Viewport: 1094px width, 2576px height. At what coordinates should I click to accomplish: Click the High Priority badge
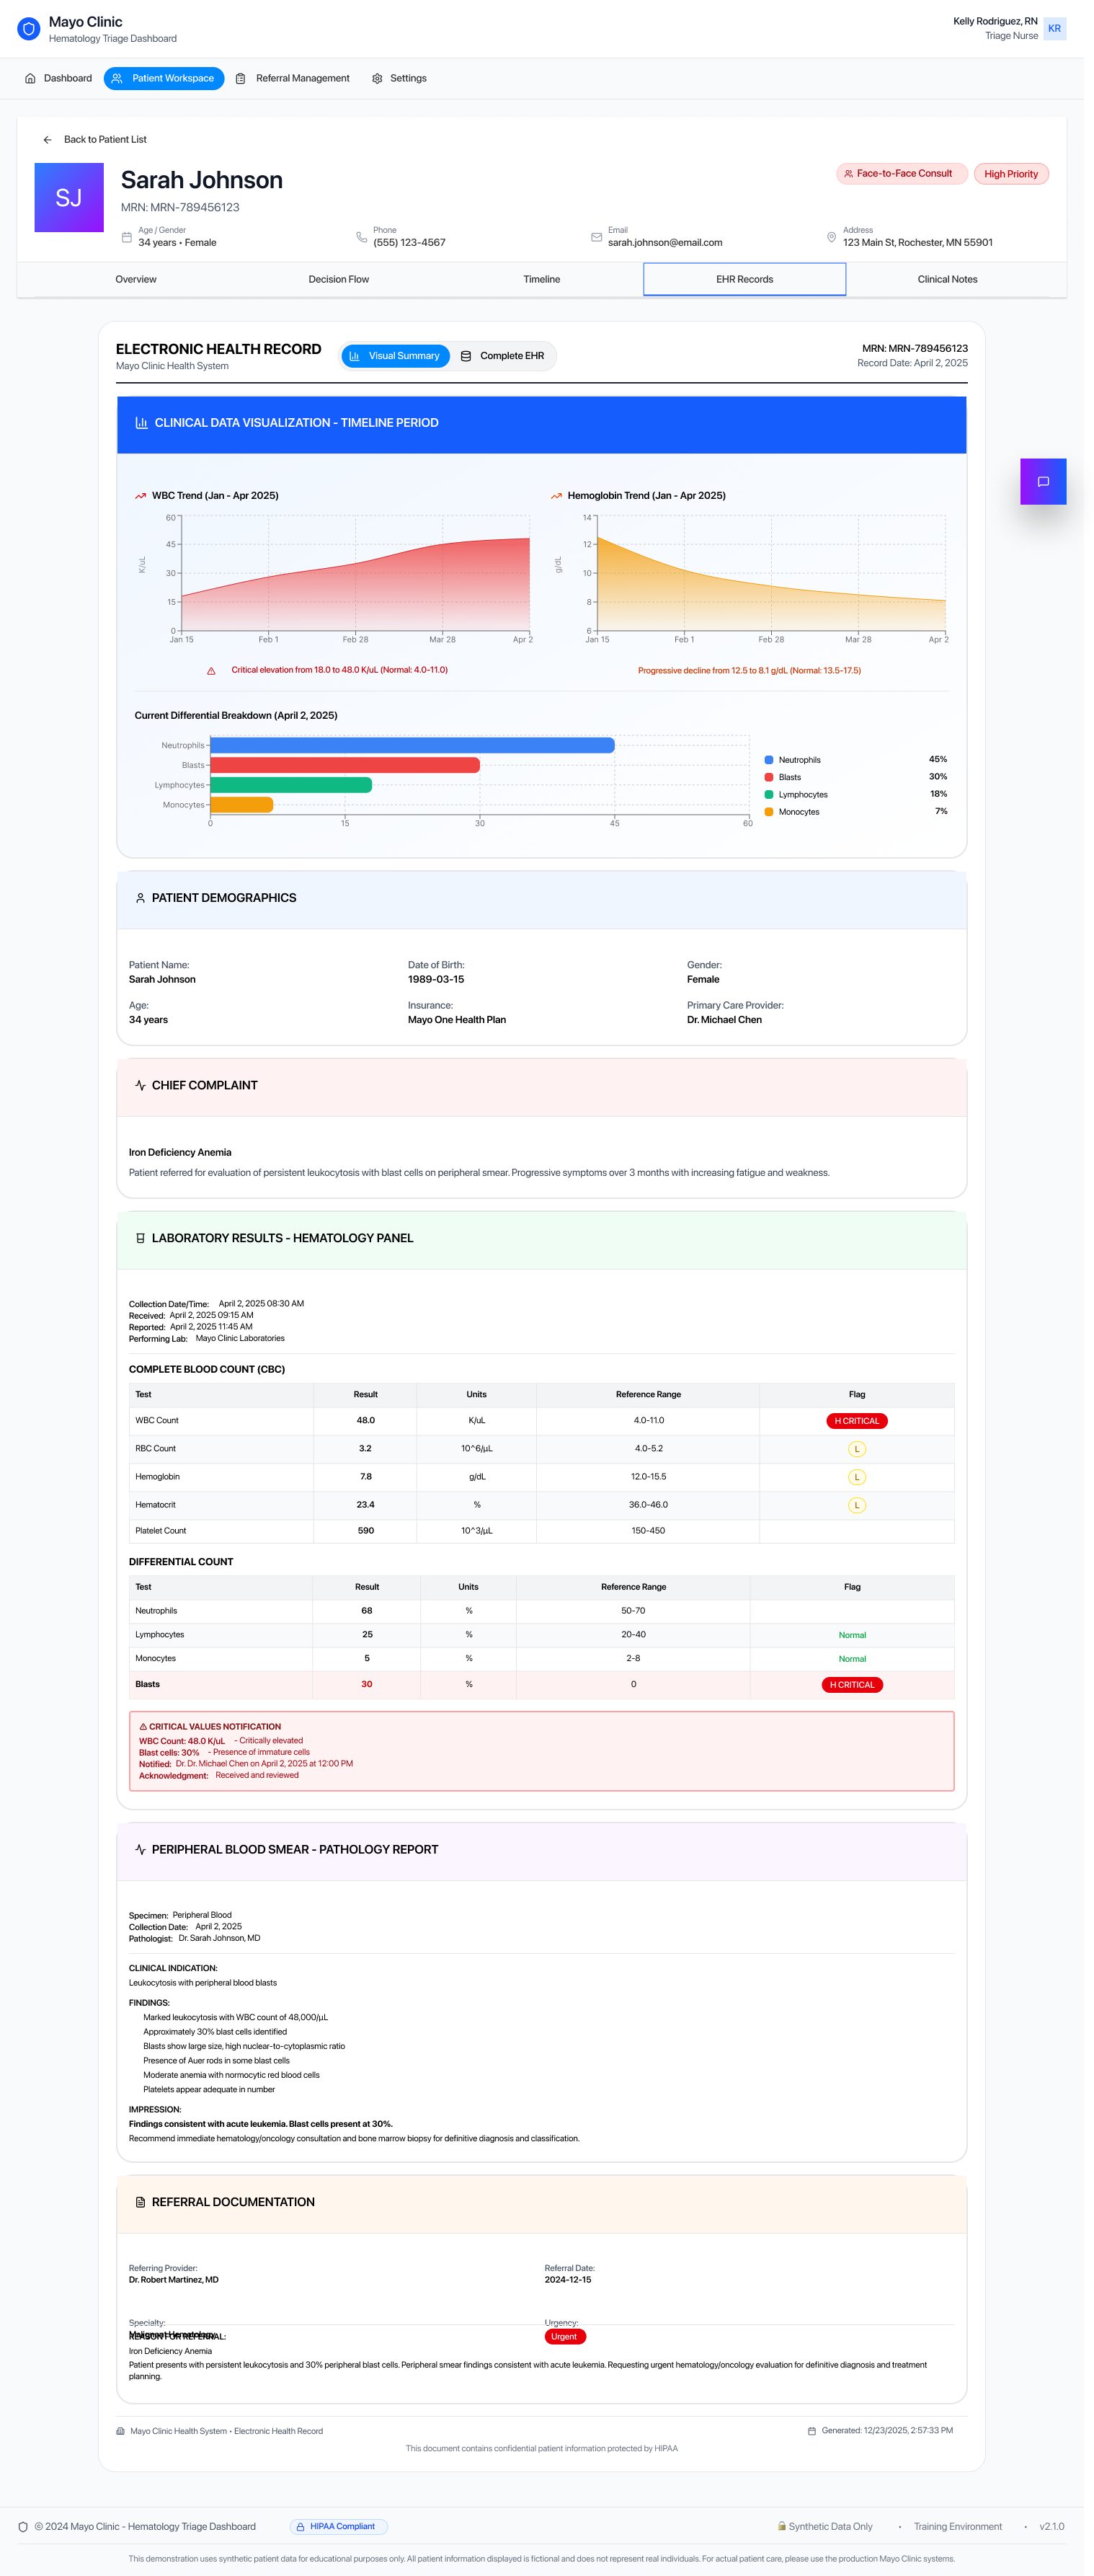(1010, 174)
